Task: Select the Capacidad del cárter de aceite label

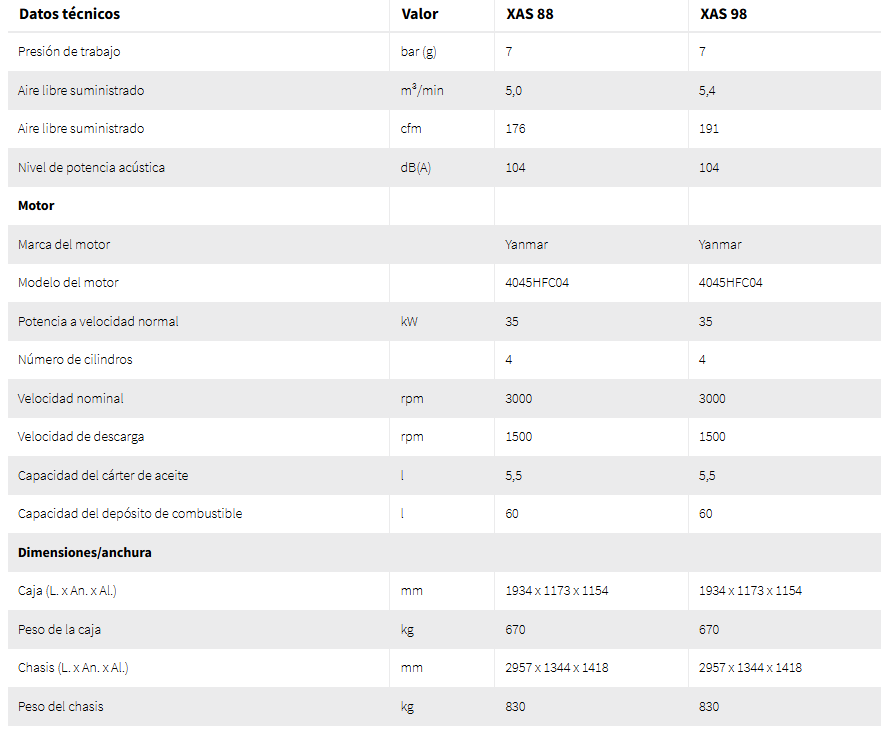Action: click(x=103, y=476)
